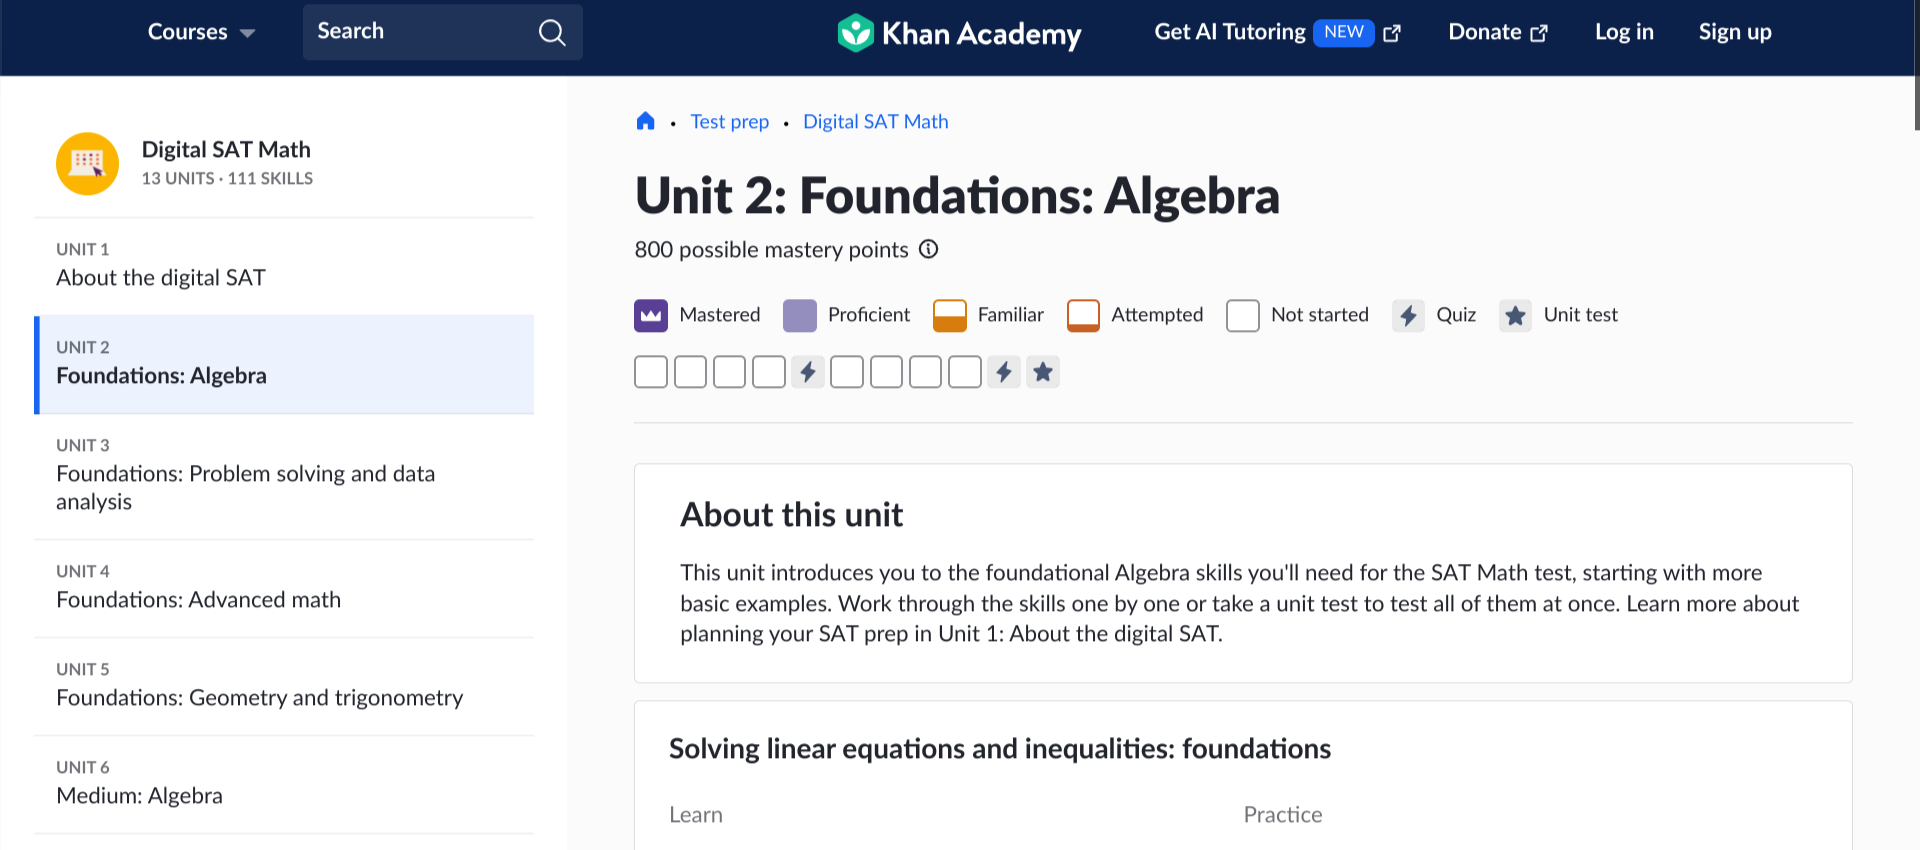The image size is (1920, 850).
Task: Open the first quiz lightning icon in progress row
Action: coord(808,372)
